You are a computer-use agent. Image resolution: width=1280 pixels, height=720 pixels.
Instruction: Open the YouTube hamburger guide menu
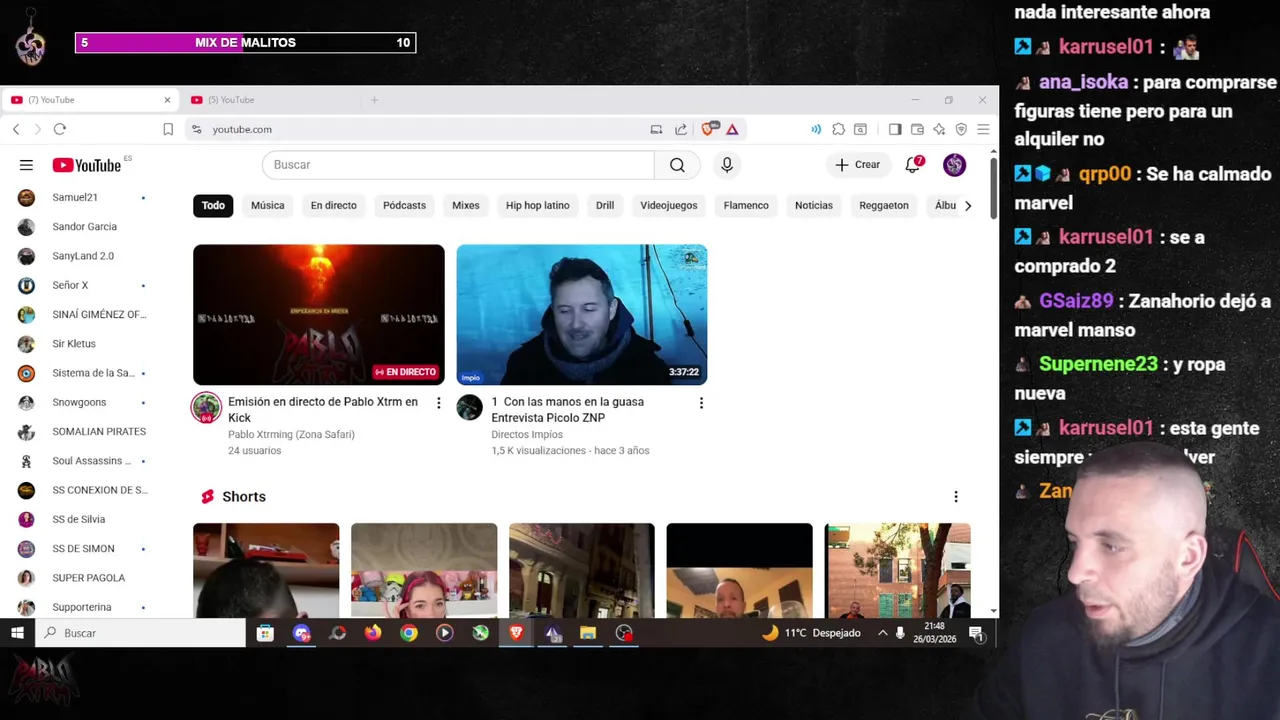(x=26, y=165)
